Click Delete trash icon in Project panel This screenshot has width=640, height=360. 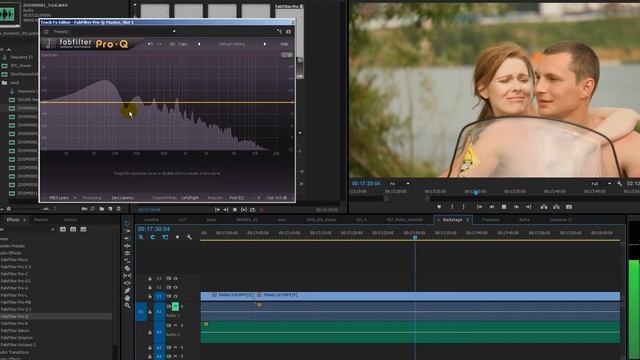coord(118,209)
